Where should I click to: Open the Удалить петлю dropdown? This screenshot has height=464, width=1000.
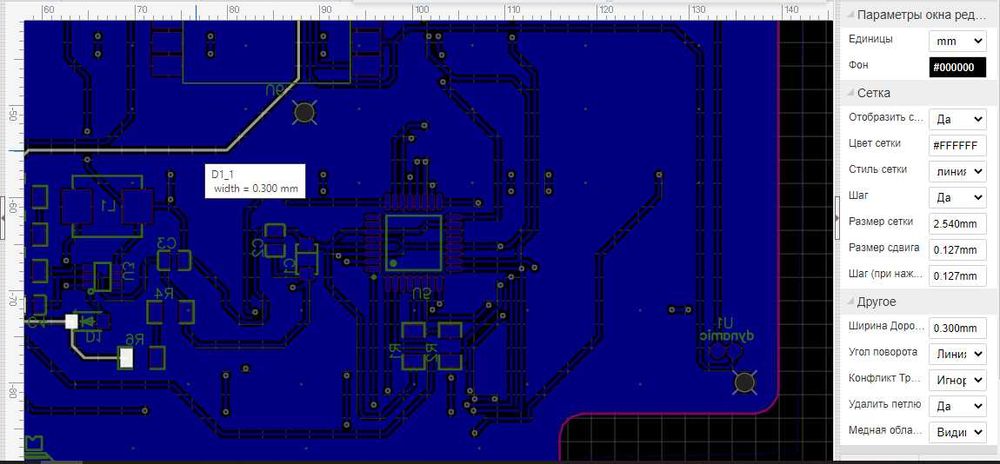[x=957, y=406]
